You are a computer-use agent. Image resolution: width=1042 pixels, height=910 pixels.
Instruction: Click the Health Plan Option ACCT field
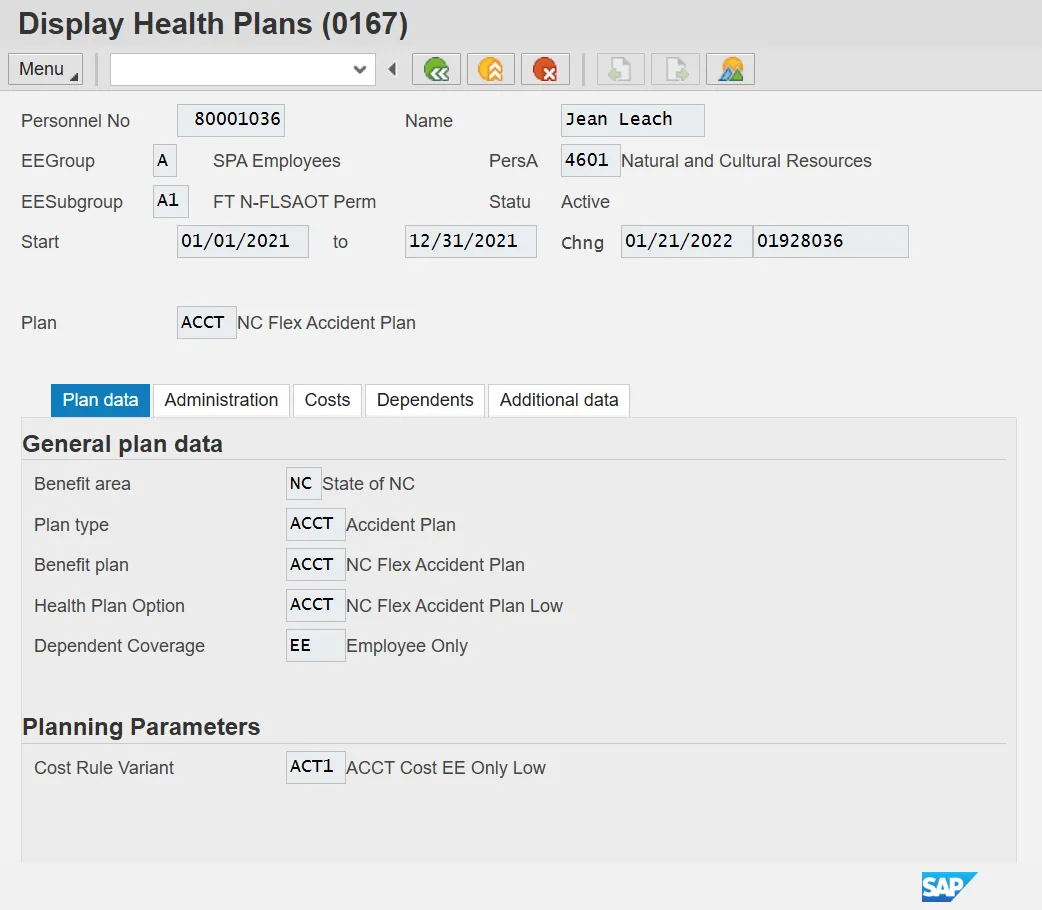point(316,605)
